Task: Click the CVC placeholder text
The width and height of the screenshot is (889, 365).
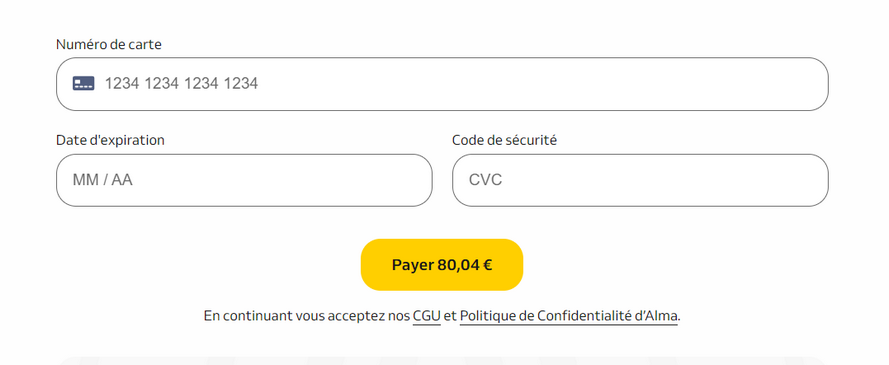Action: 485,180
